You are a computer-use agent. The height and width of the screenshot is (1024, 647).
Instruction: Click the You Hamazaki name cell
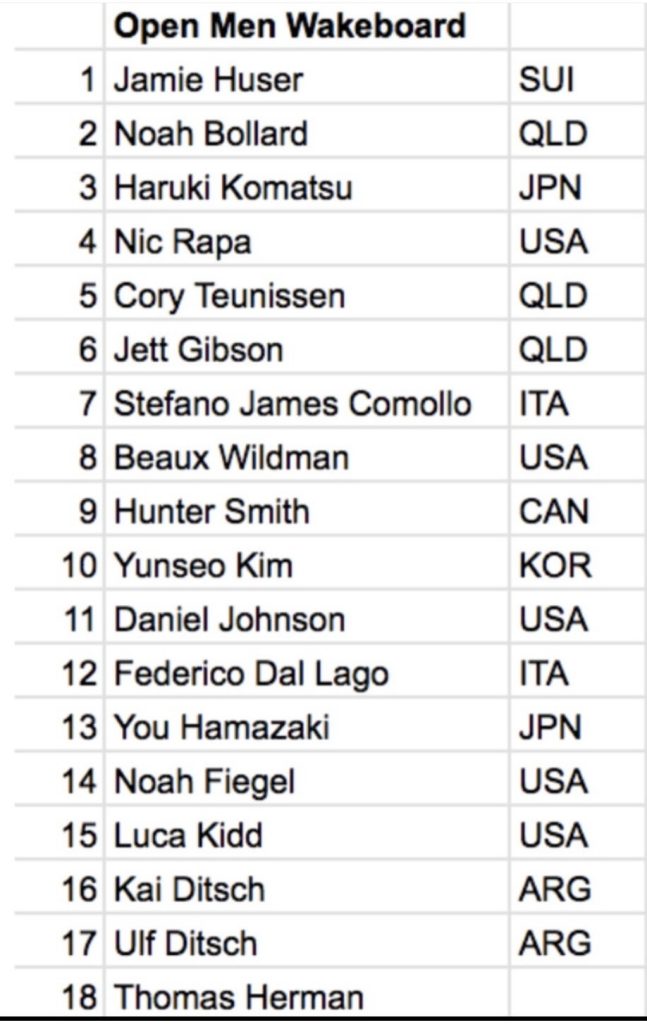(222, 728)
